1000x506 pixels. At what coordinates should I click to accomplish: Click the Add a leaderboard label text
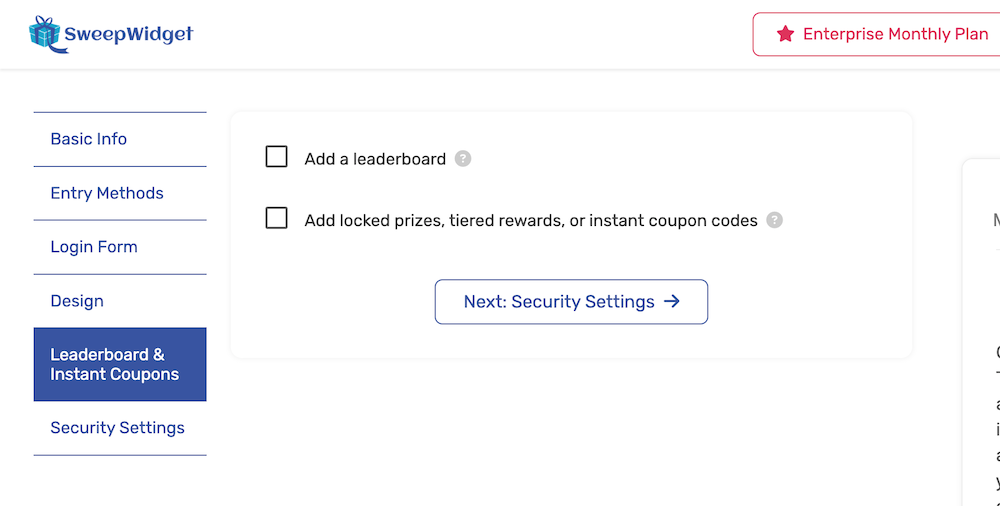(x=375, y=159)
